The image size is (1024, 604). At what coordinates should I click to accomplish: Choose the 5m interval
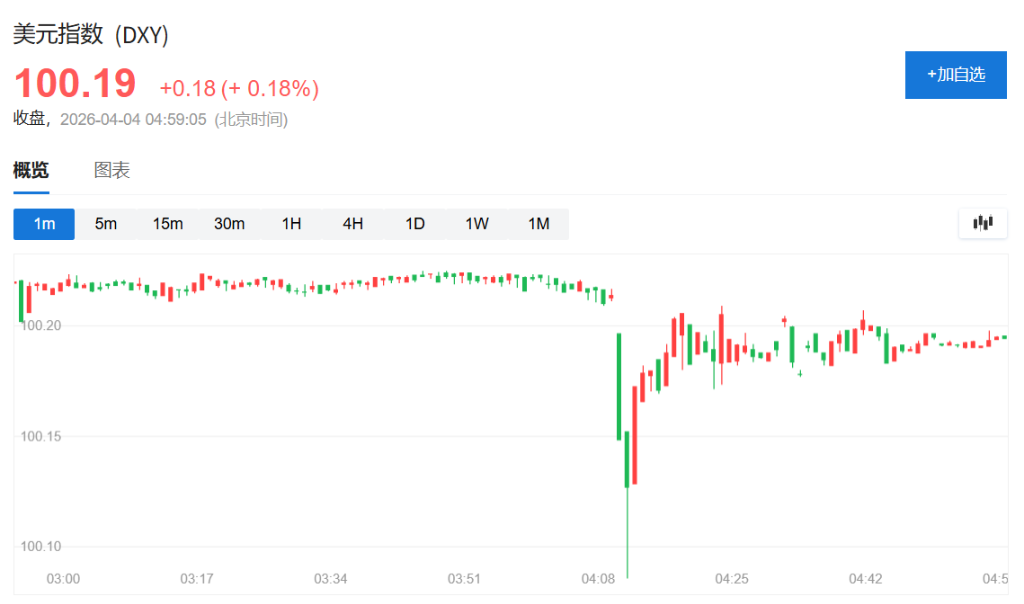(x=106, y=224)
